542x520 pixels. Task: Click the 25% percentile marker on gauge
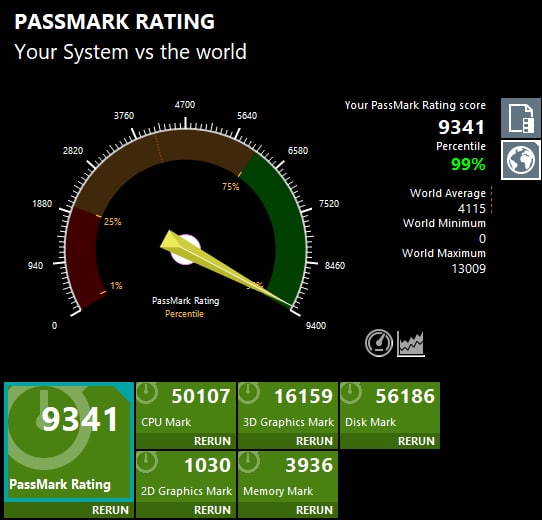[113, 222]
